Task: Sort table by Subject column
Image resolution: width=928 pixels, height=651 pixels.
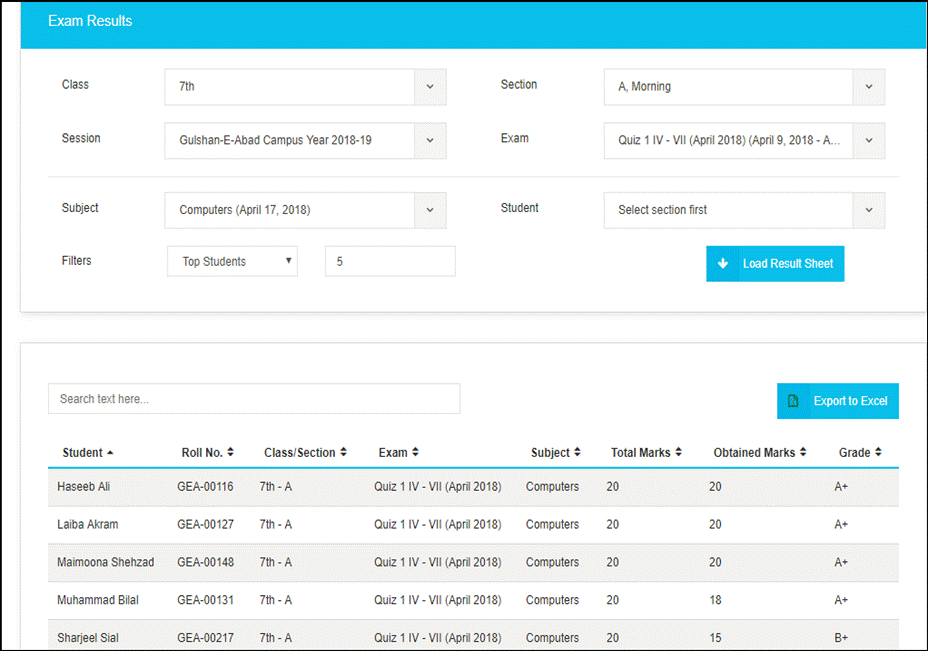Action: pyautogui.click(x=555, y=453)
